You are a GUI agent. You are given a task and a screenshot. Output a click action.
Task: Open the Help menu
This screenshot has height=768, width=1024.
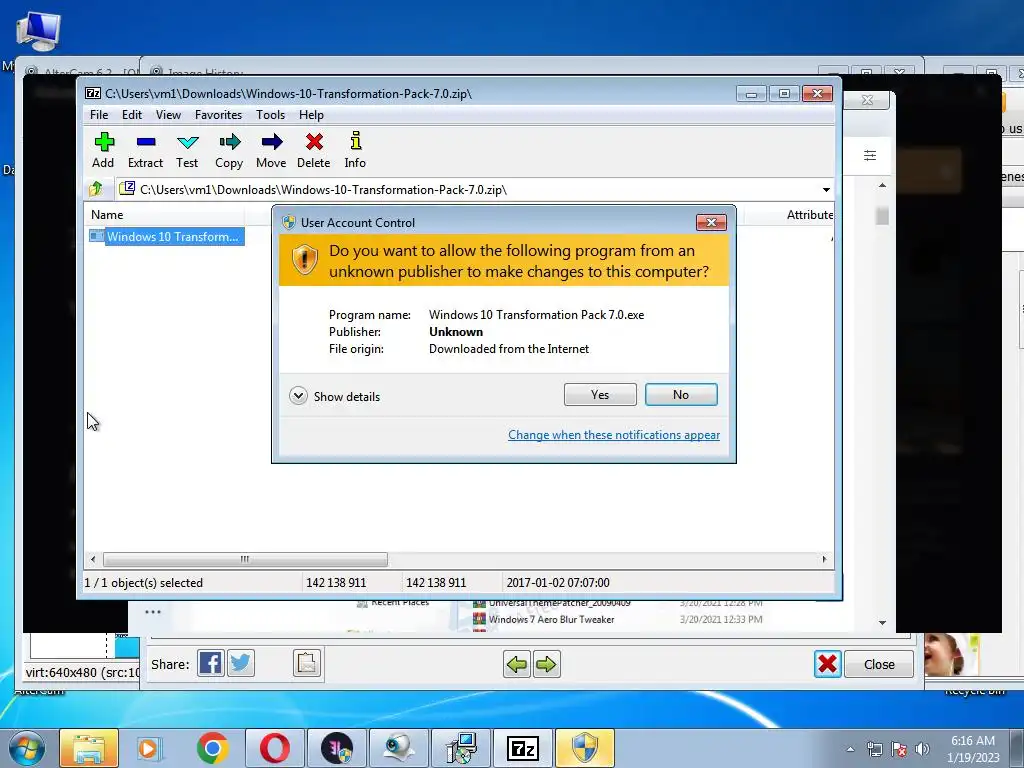(312, 115)
